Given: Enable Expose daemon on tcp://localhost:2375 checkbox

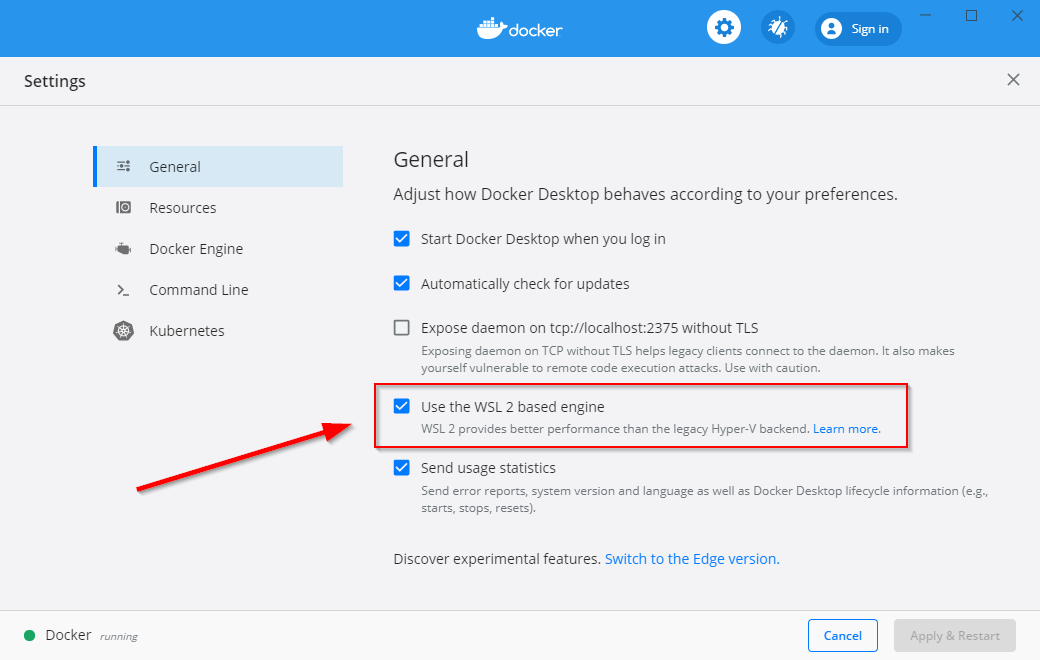Looking at the screenshot, I should coord(401,328).
